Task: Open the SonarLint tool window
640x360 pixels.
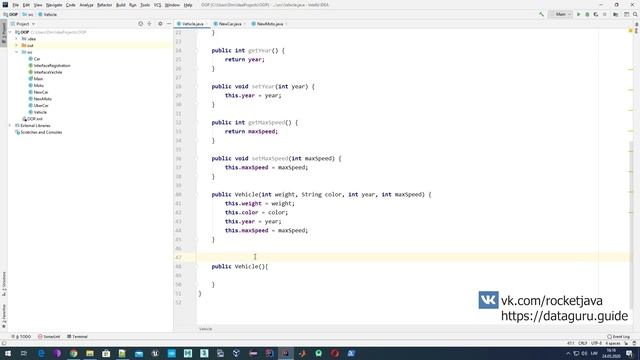Action: coord(49,336)
